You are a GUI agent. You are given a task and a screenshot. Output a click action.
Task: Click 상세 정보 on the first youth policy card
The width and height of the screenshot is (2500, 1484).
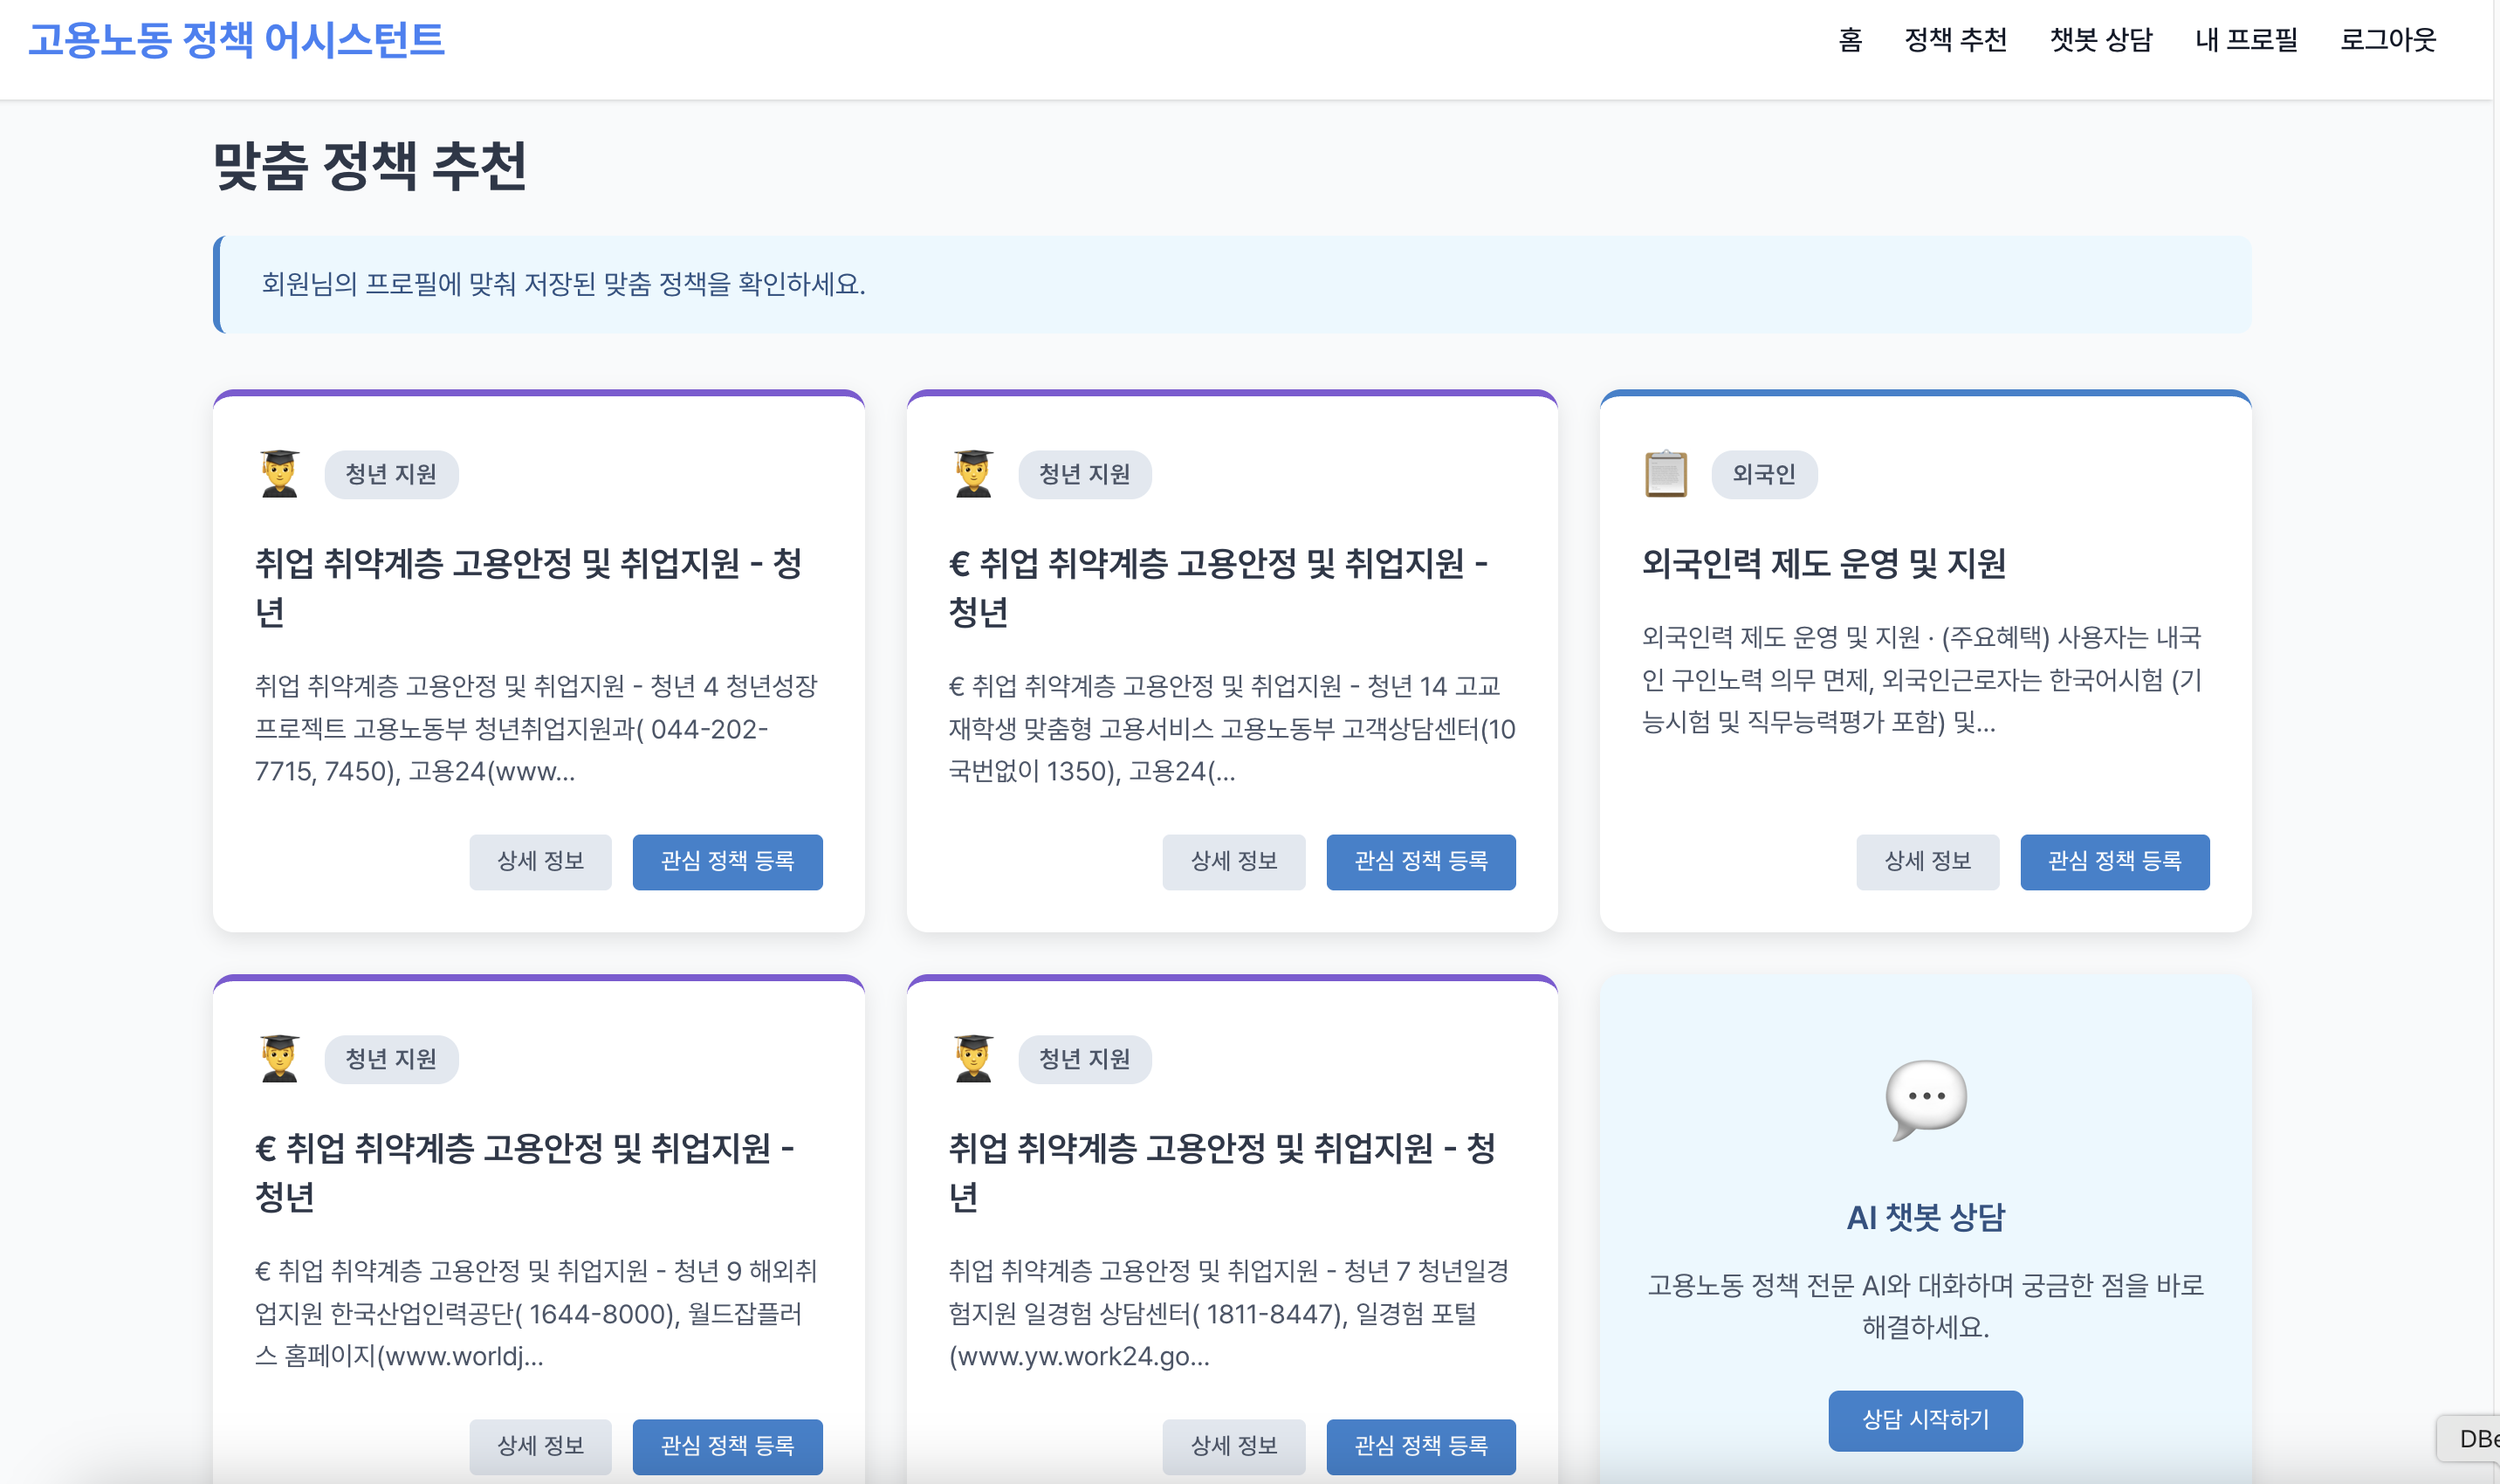tap(540, 861)
